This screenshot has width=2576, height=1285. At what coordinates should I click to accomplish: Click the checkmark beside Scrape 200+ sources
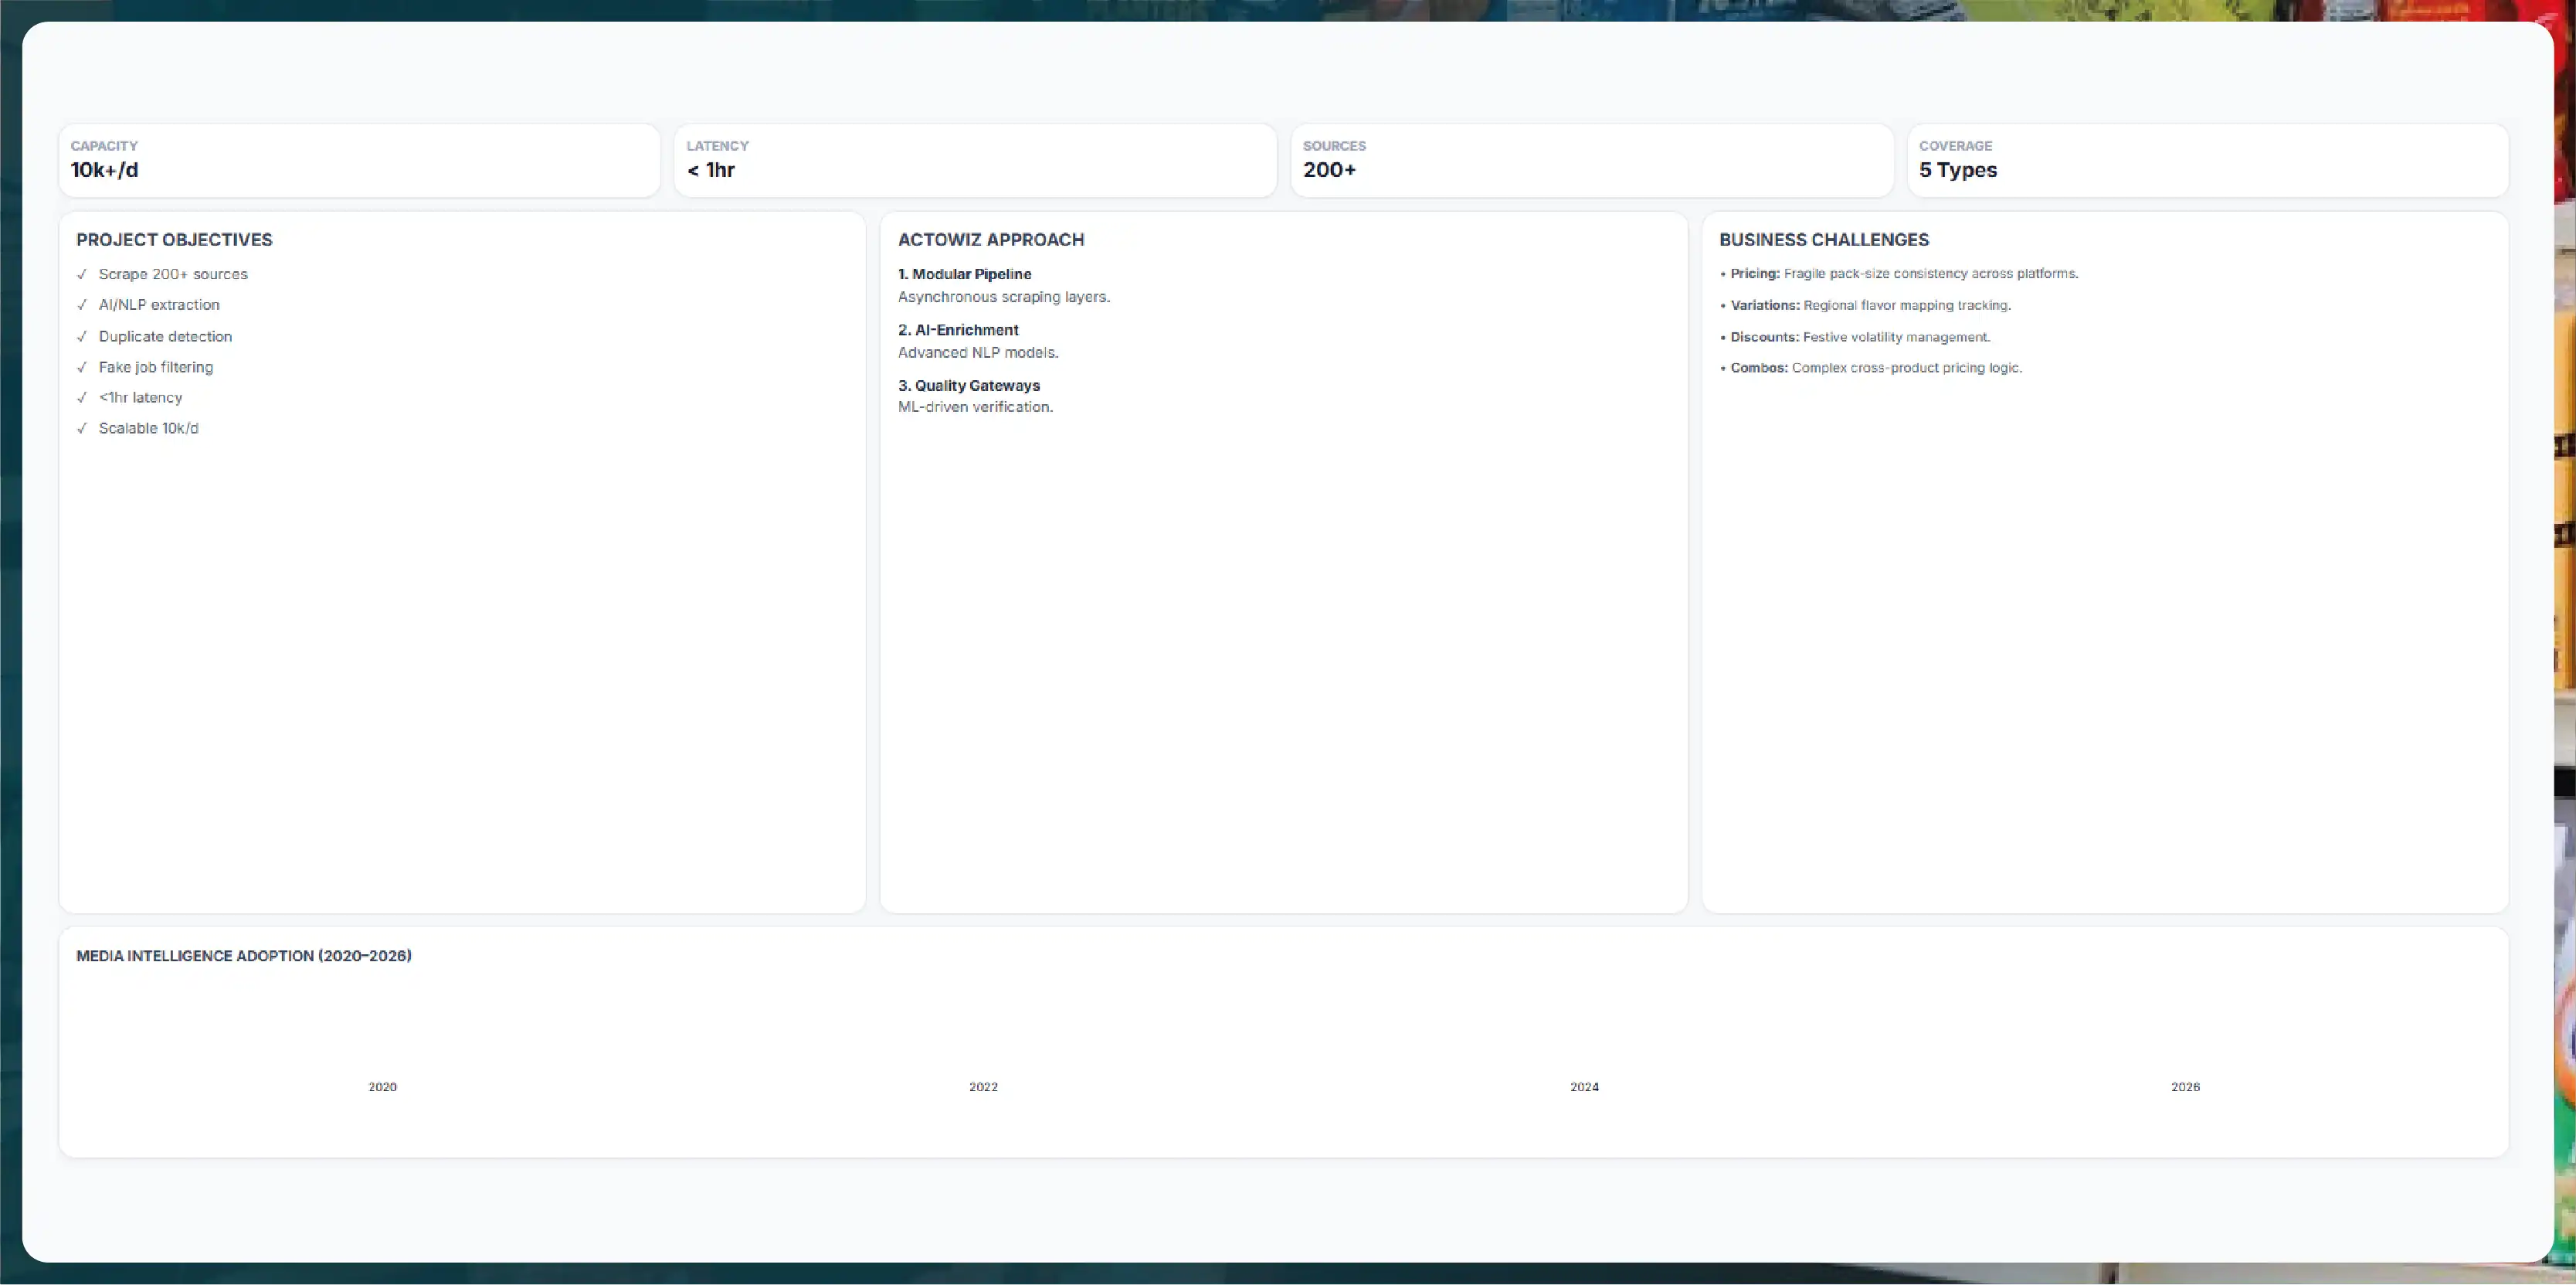(82, 274)
